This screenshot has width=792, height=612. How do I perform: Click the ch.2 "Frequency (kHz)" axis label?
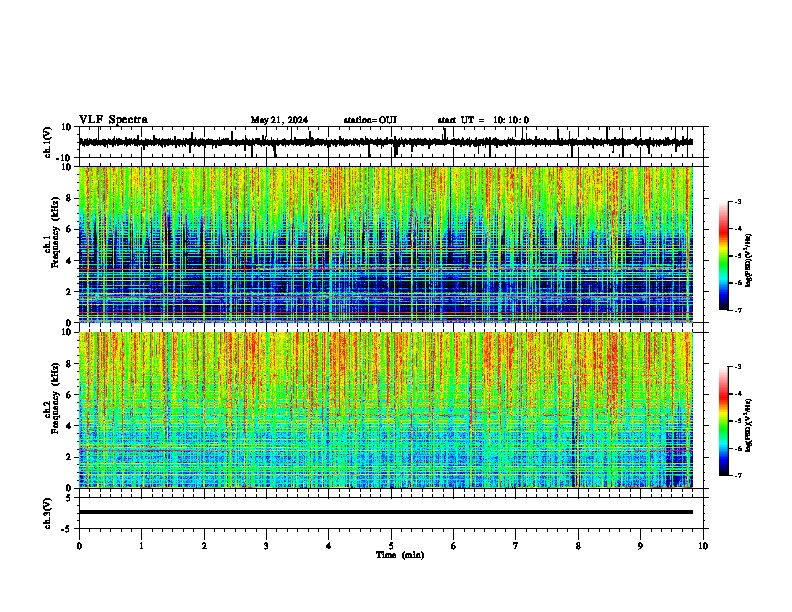(55, 398)
